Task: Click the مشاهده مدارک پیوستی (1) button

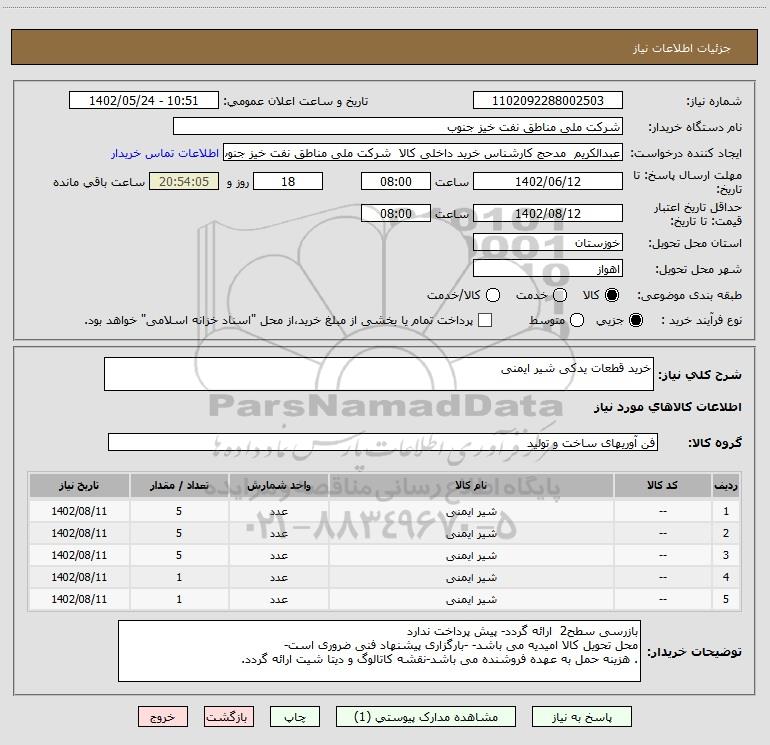Action: click(x=426, y=717)
